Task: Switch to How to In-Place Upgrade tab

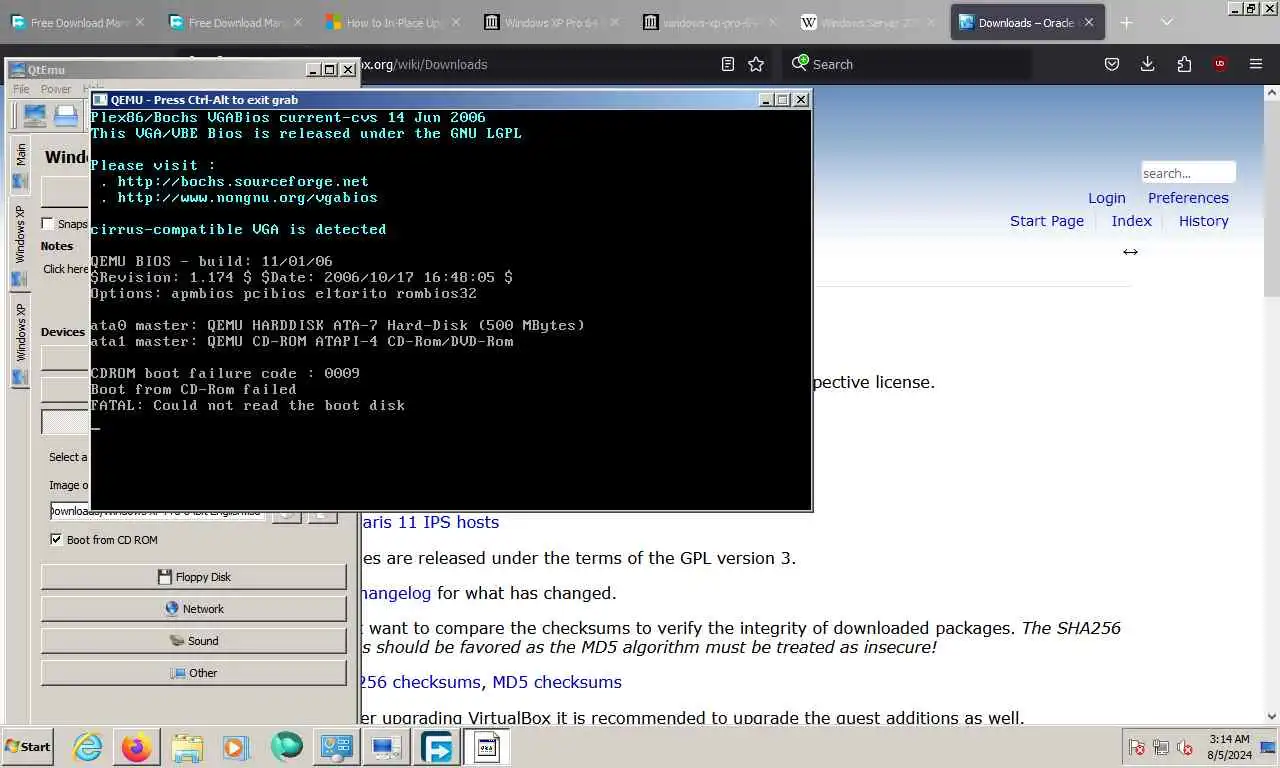Action: click(x=393, y=22)
